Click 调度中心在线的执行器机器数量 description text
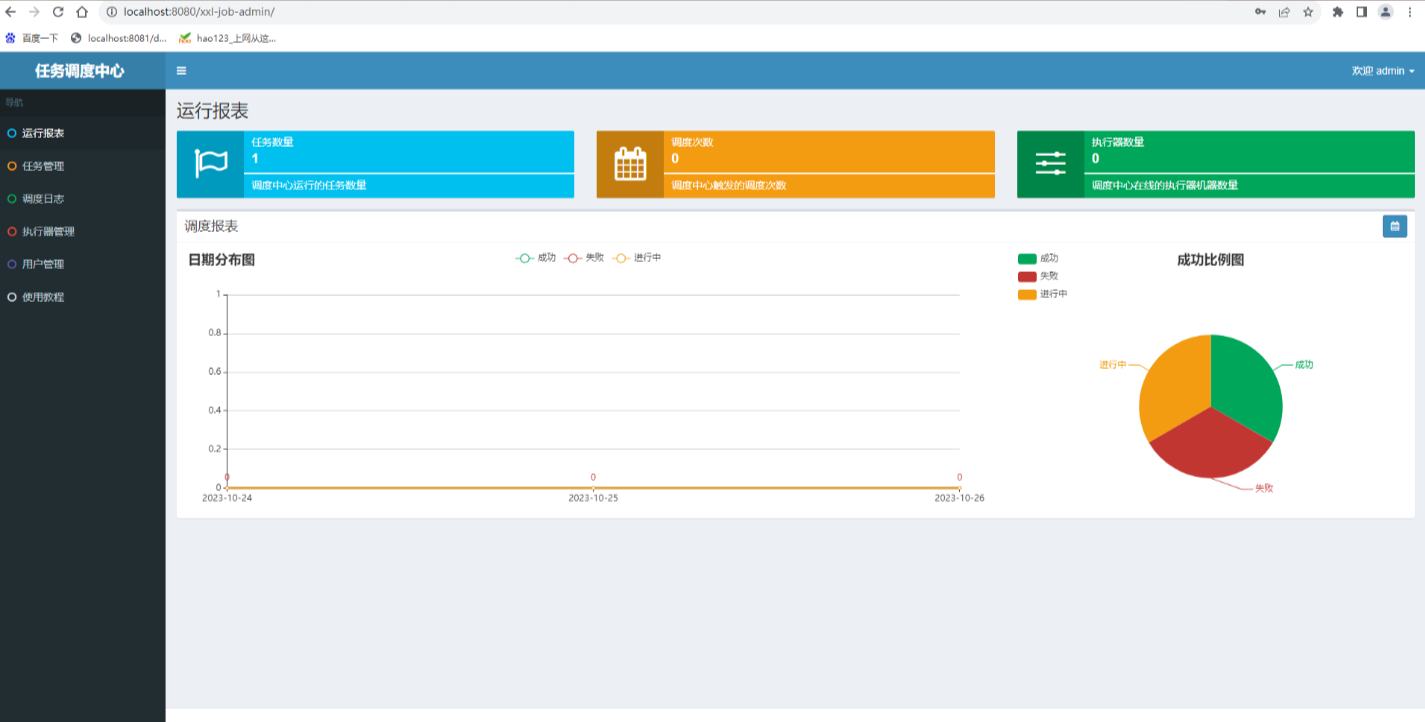This screenshot has width=1425, height=722. point(1165,185)
